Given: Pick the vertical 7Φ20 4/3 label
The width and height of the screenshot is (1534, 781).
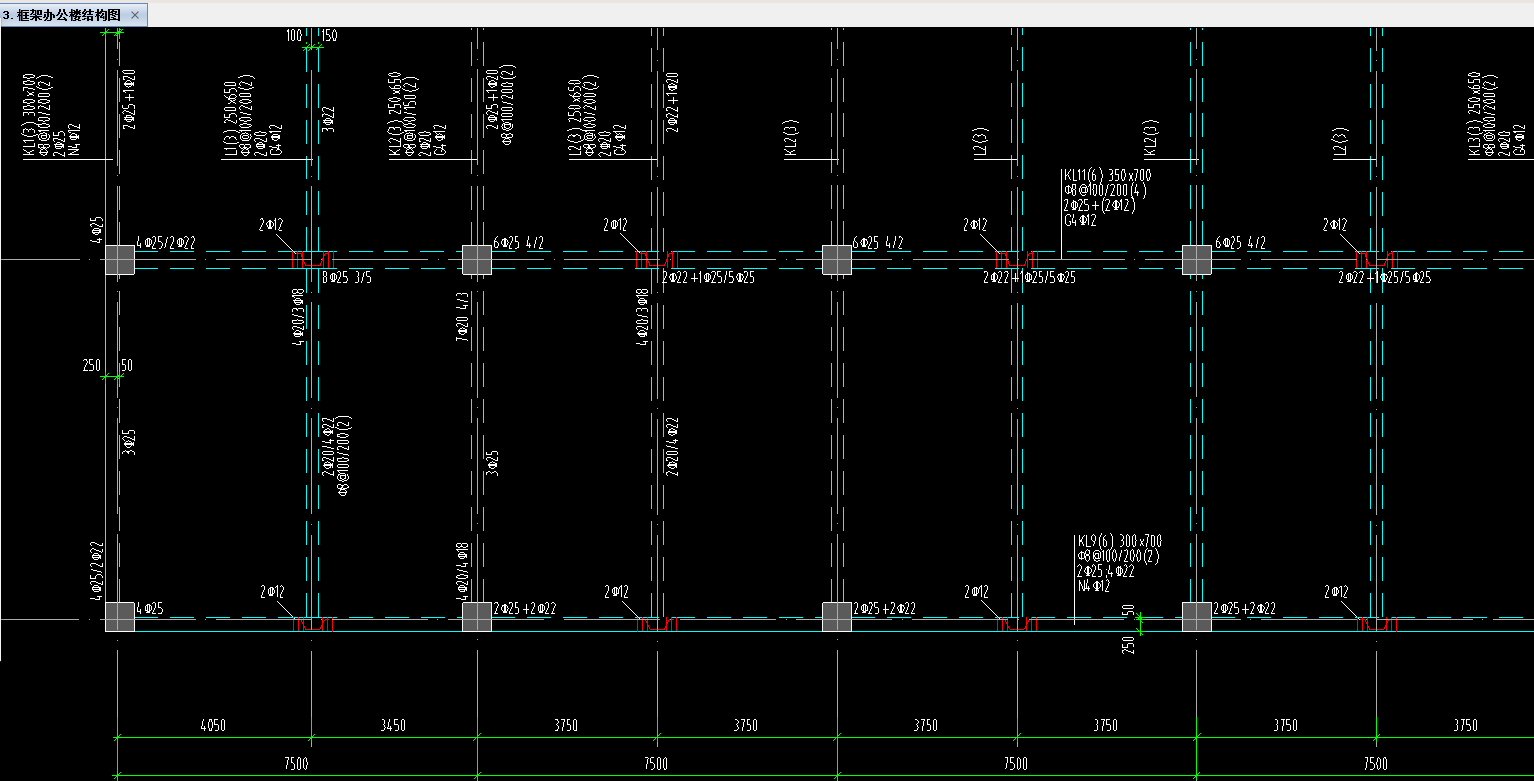Looking at the screenshot, I should [463, 317].
